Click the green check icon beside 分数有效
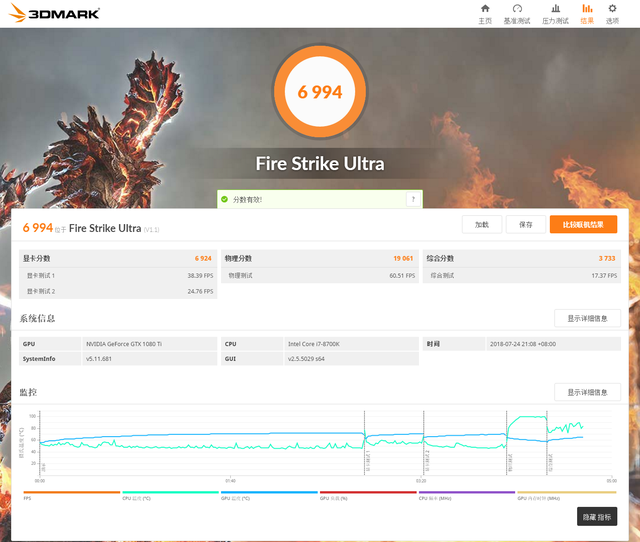The width and height of the screenshot is (640, 542). click(224, 199)
